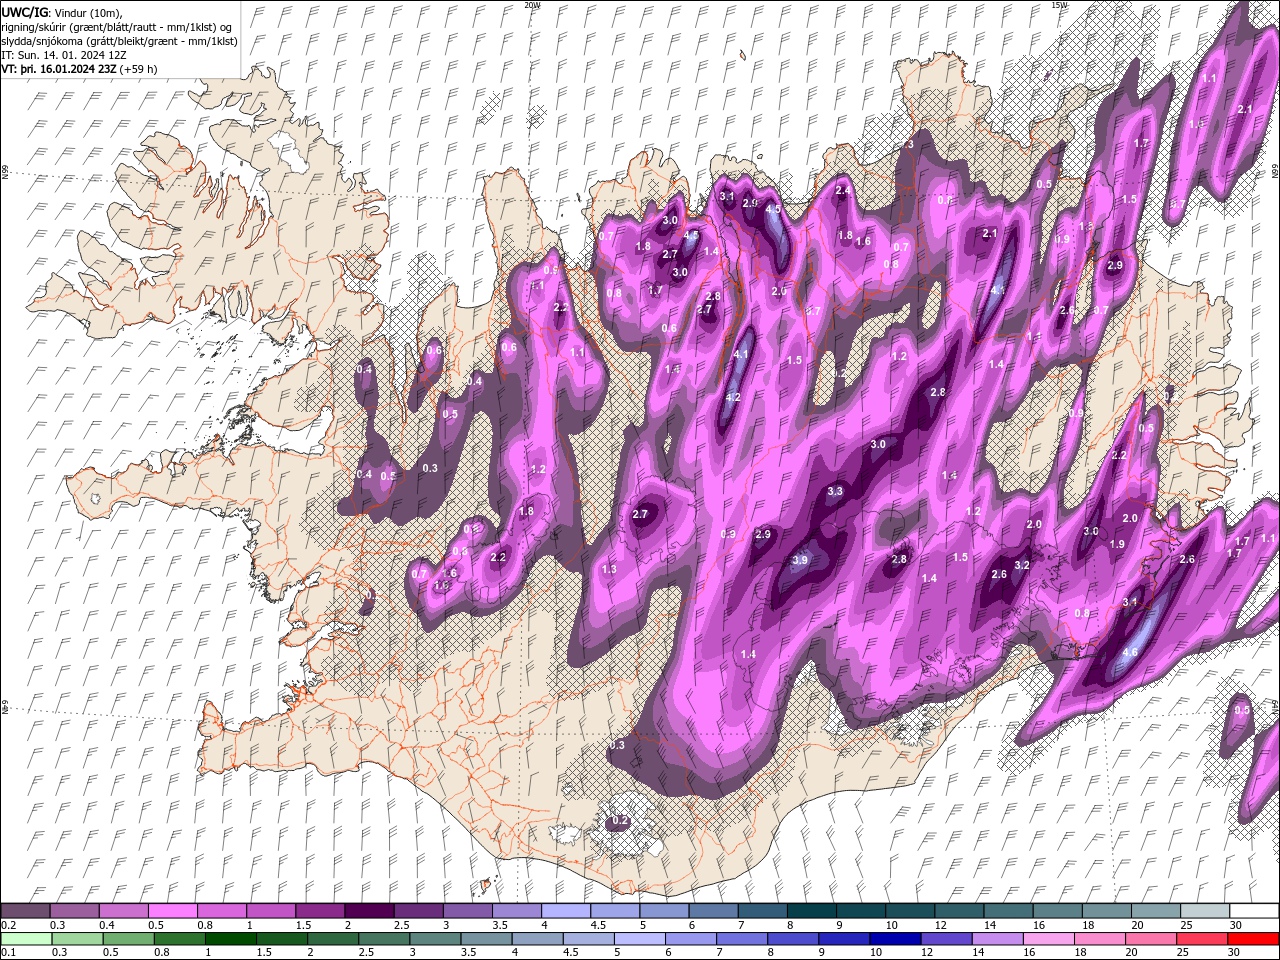Select the rigning/skúrir legend description line
The height and width of the screenshot is (960, 1280).
tap(118, 27)
